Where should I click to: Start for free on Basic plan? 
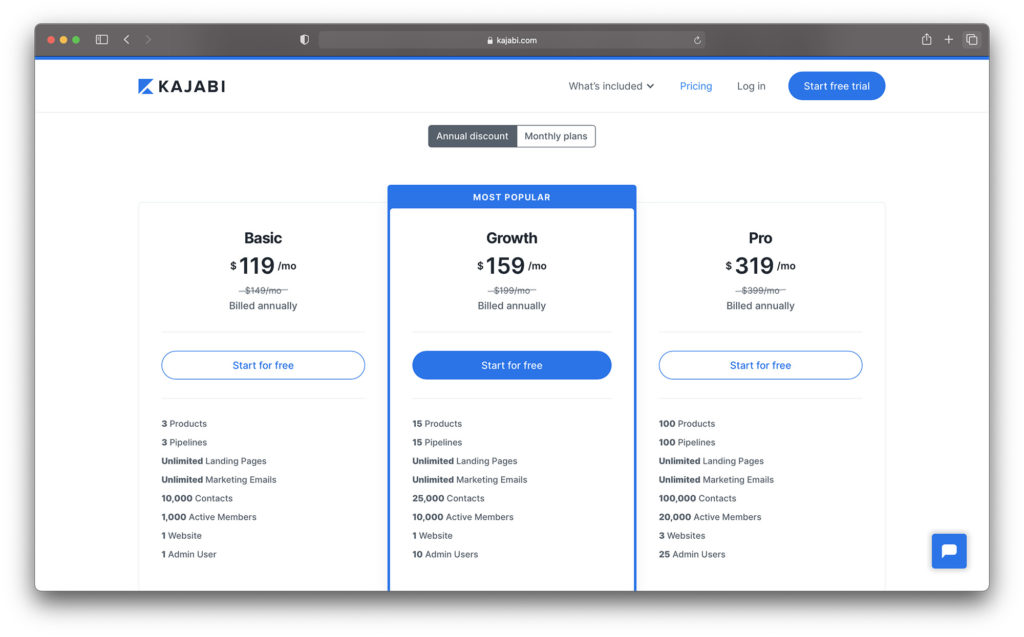[x=263, y=365]
